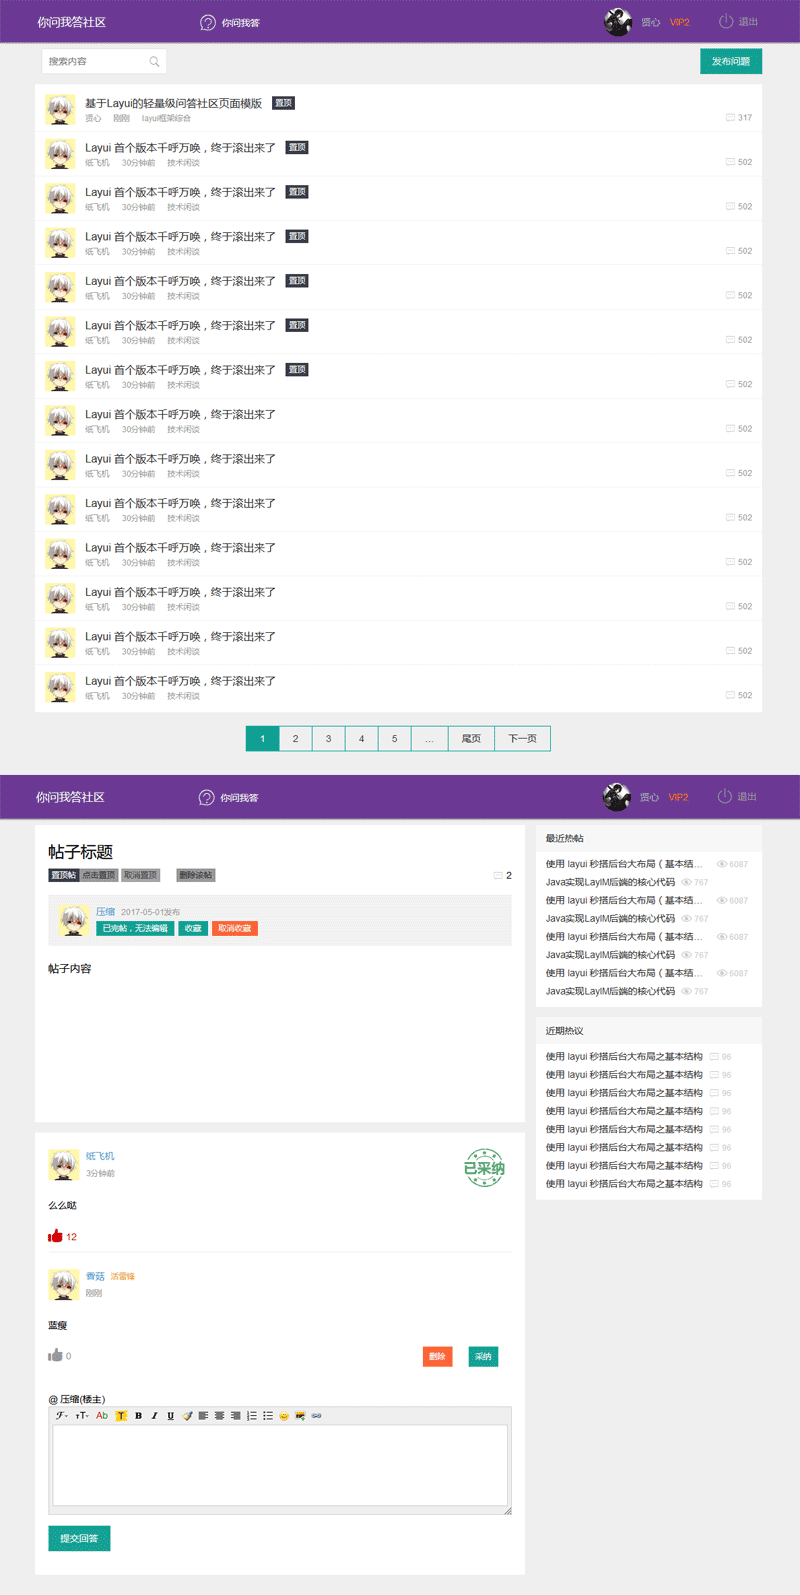Click the insert link chain icon
800x1595 pixels.
coord(316,1416)
